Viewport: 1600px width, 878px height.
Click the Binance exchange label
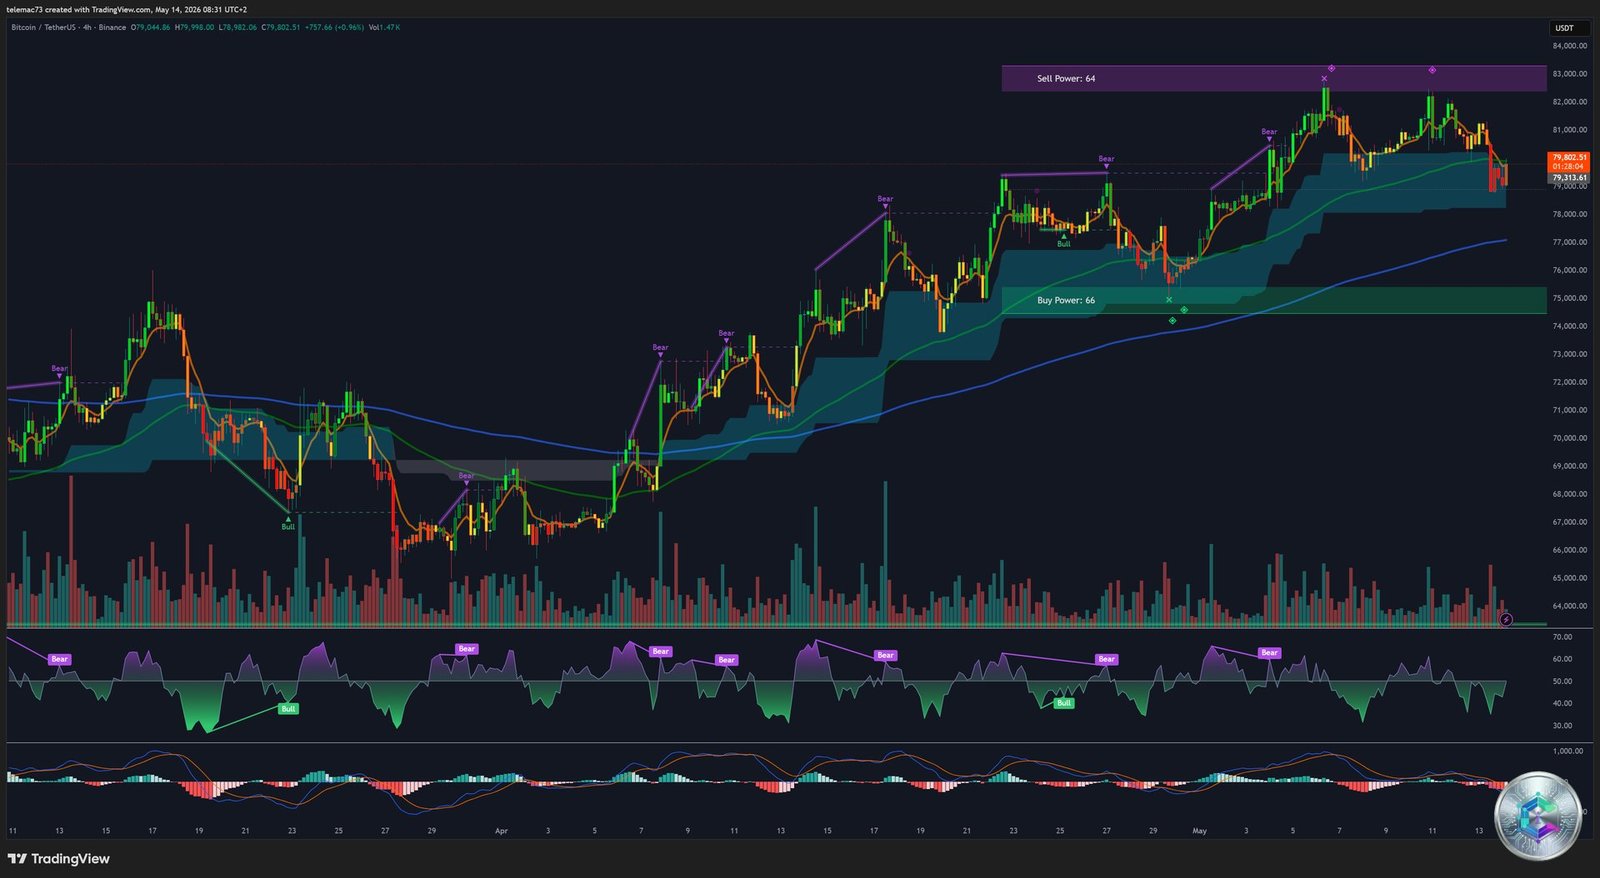(113, 27)
